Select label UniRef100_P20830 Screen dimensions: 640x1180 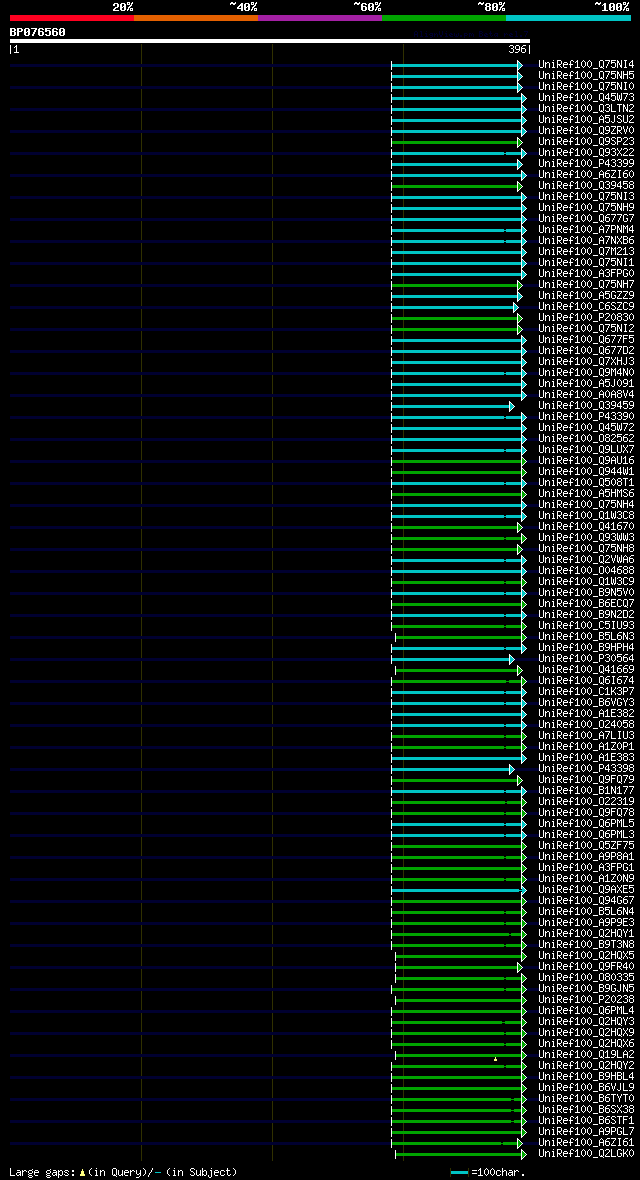tap(587, 318)
